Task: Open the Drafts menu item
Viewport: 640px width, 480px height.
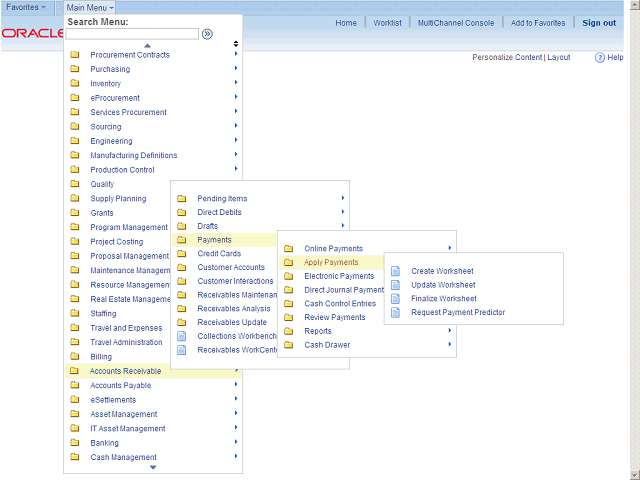Action: pos(207,226)
